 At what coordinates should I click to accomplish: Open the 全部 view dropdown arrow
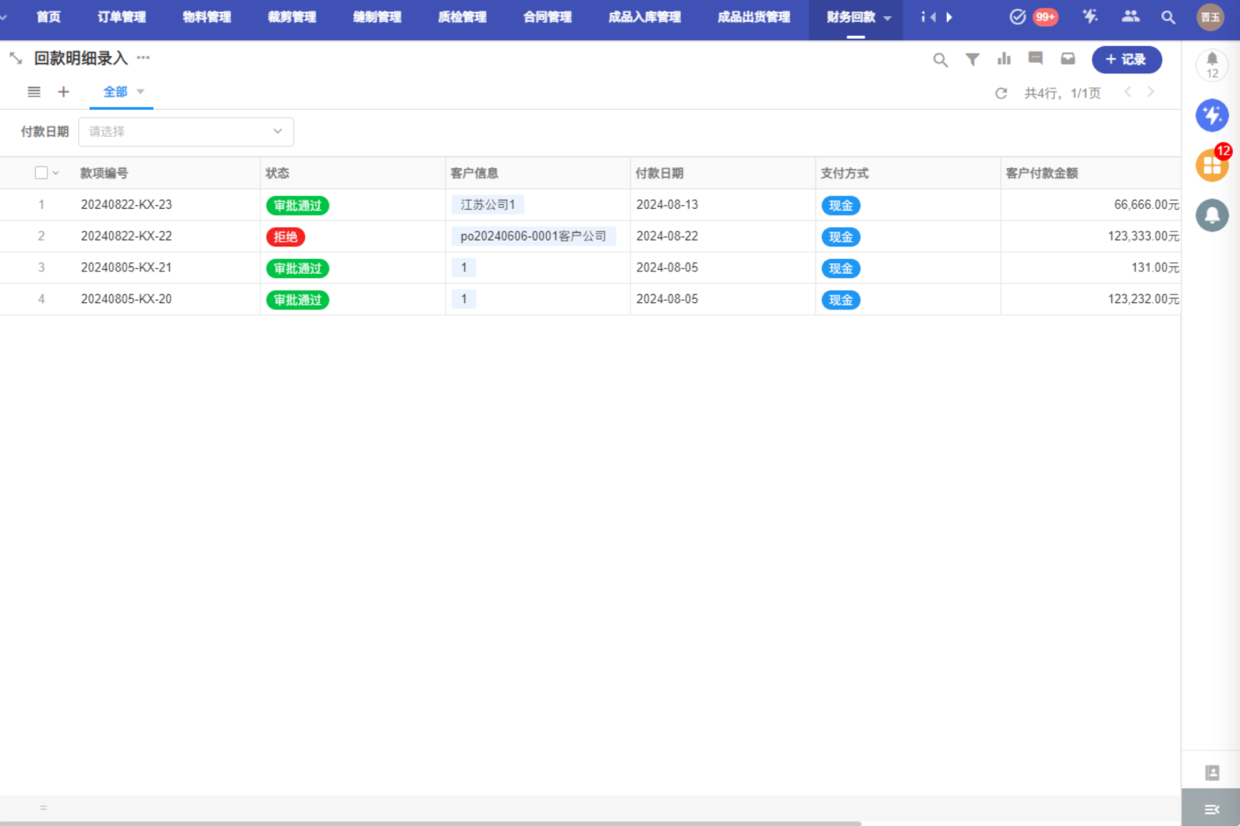point(140,92)
